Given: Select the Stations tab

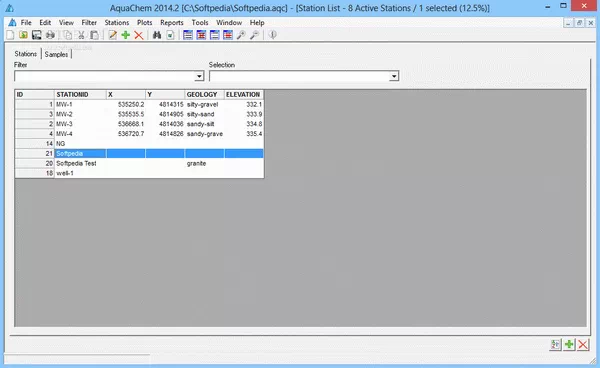Looking at the screenshot, I should 26,54.
